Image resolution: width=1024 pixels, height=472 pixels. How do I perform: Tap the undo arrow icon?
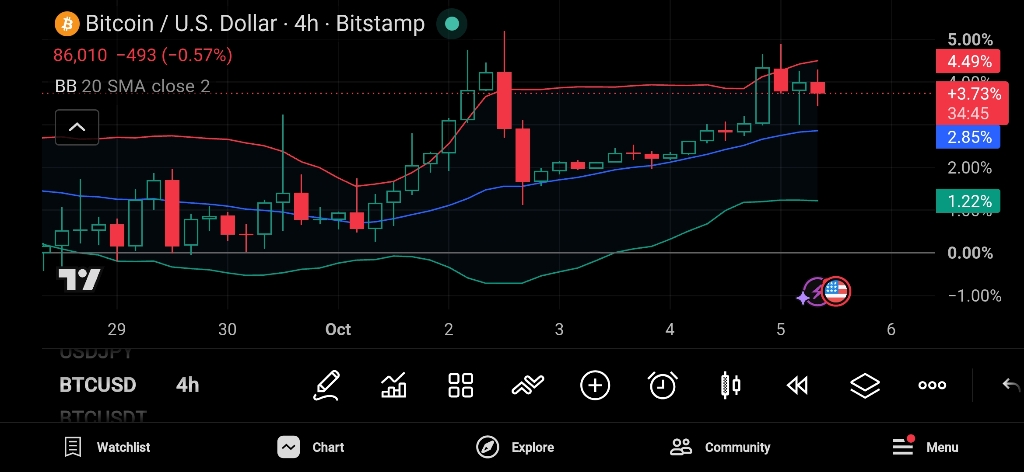click(x=1011, y=385)
